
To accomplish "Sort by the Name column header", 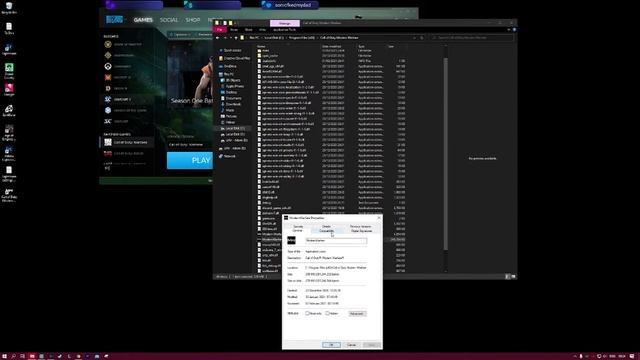I will pyautogui.click(x=261, y=47).
